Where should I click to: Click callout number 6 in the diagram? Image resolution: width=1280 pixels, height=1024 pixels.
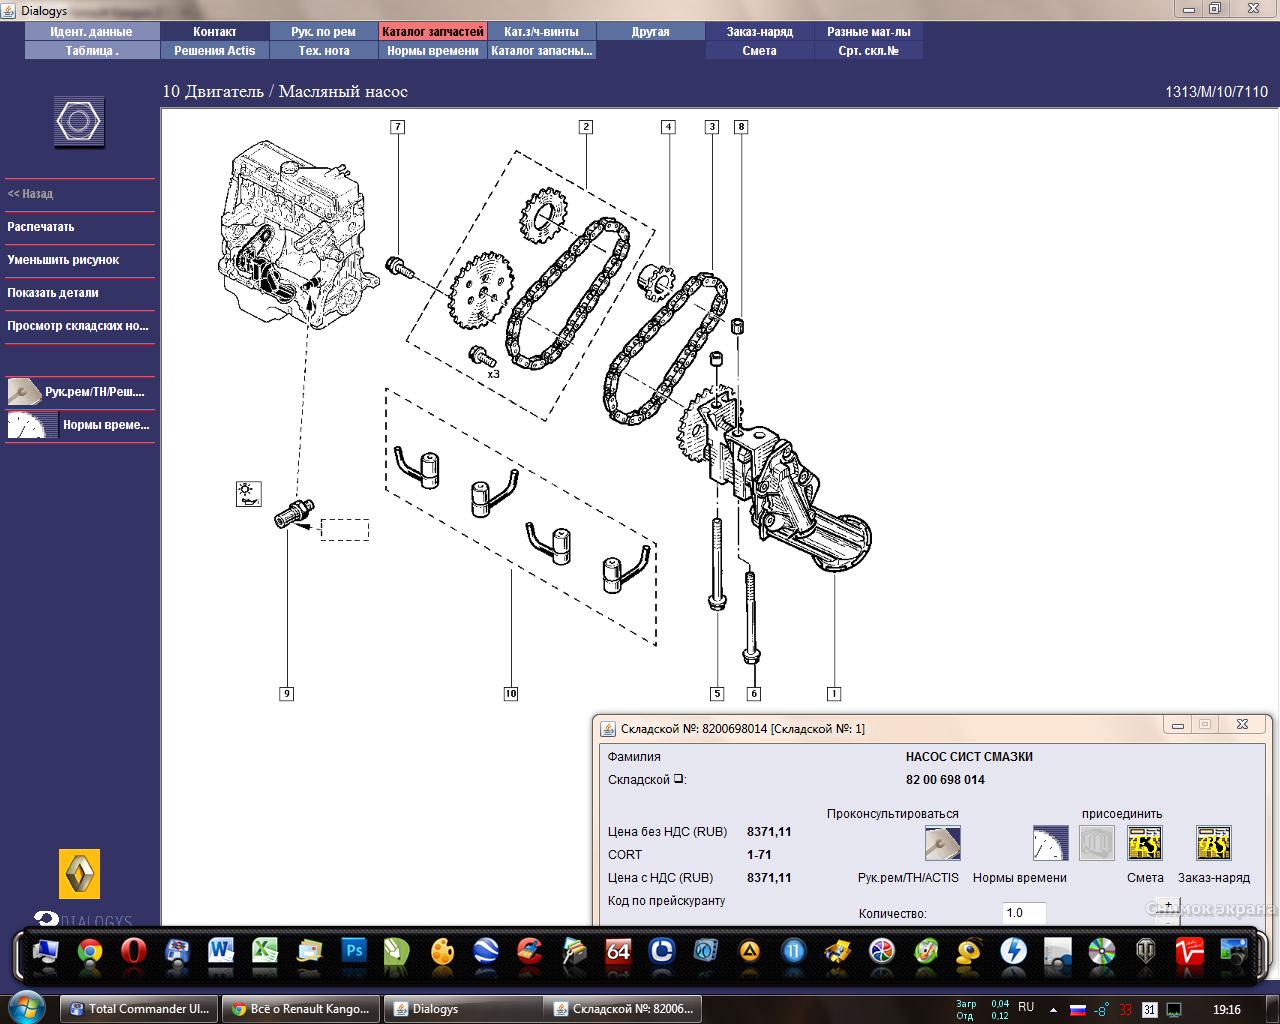coord(754,693)
